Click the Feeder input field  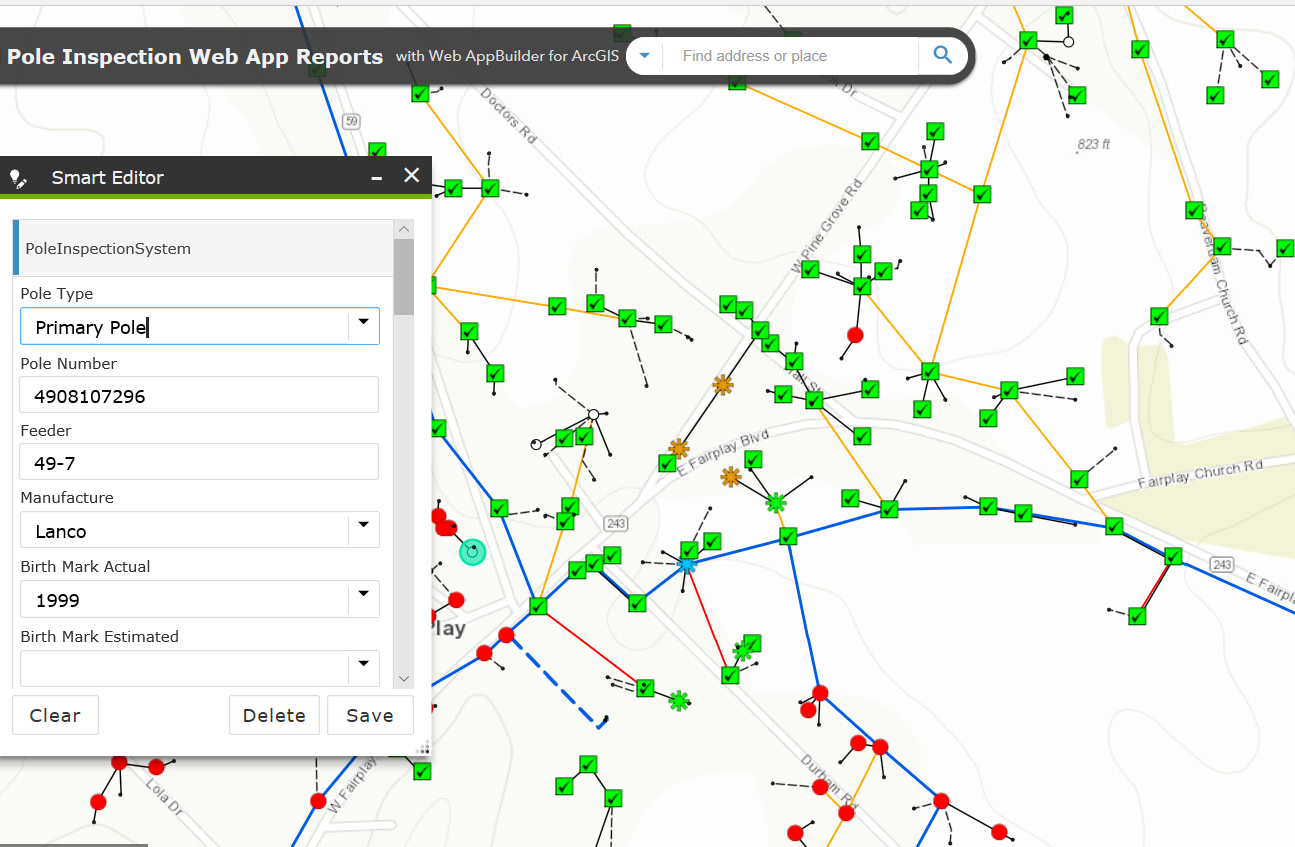pos(199,462)
